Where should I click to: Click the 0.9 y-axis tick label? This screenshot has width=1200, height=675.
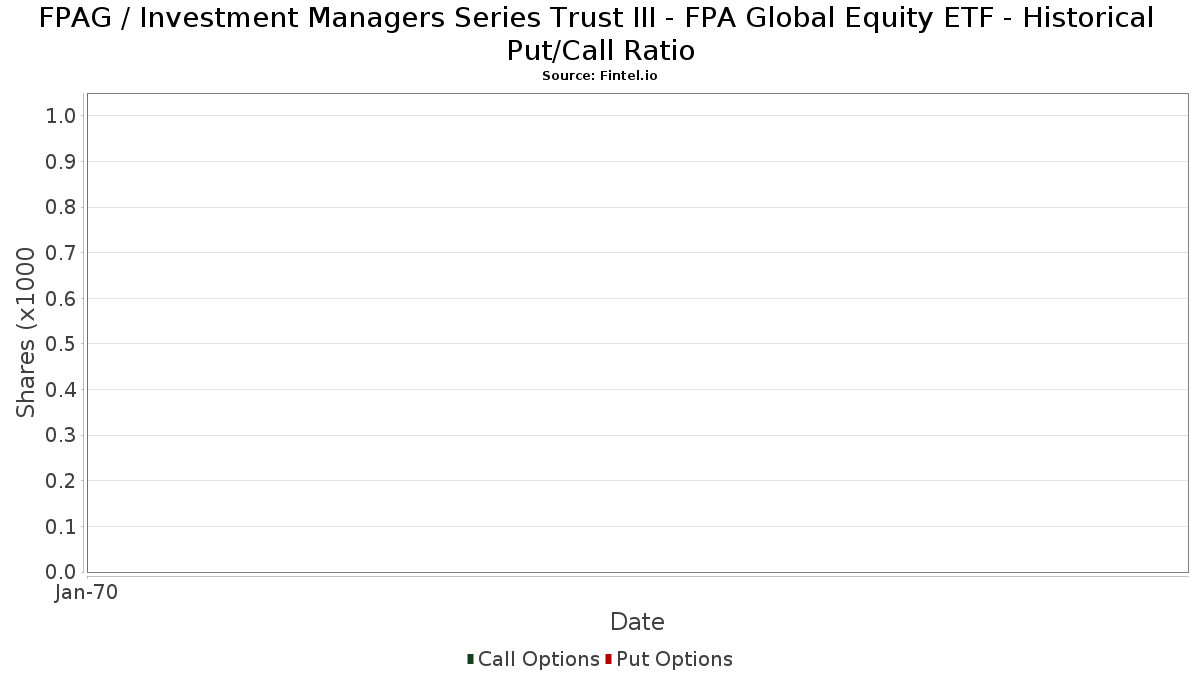click(61, 162)
